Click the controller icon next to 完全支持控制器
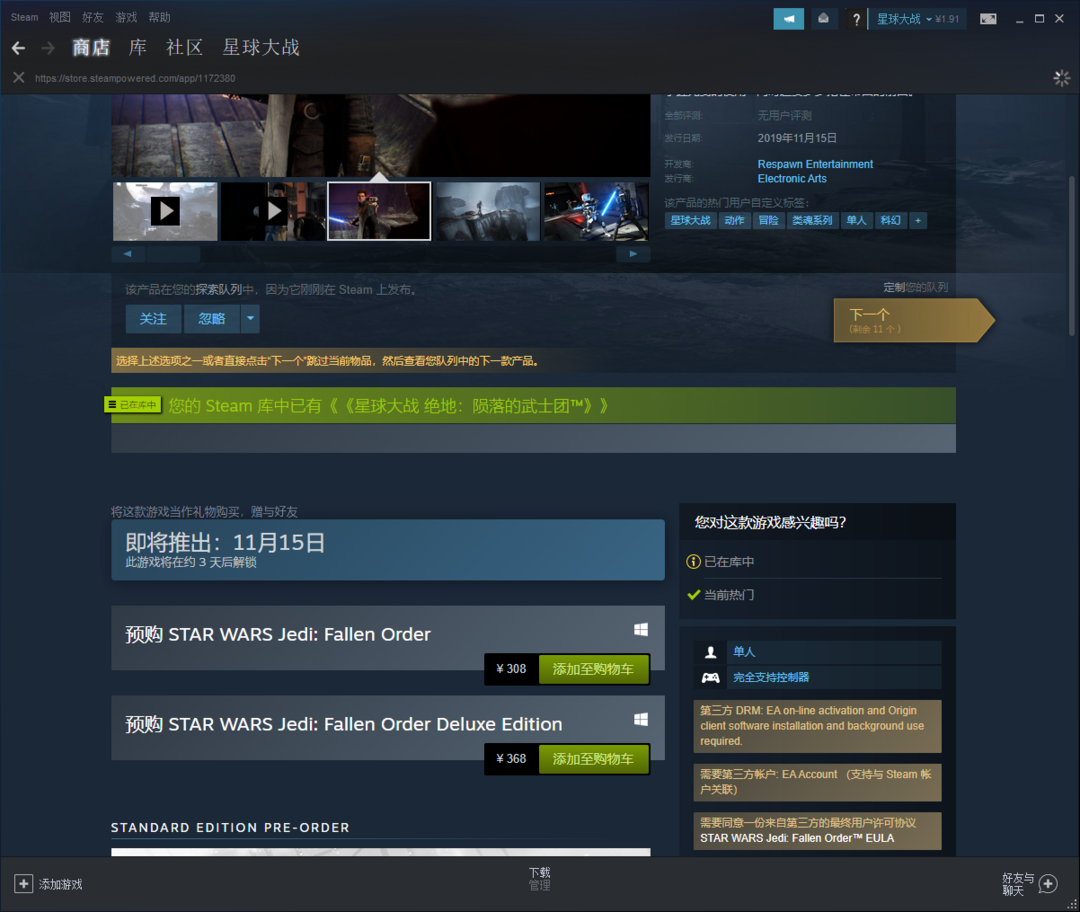 [x=710, y=677]
